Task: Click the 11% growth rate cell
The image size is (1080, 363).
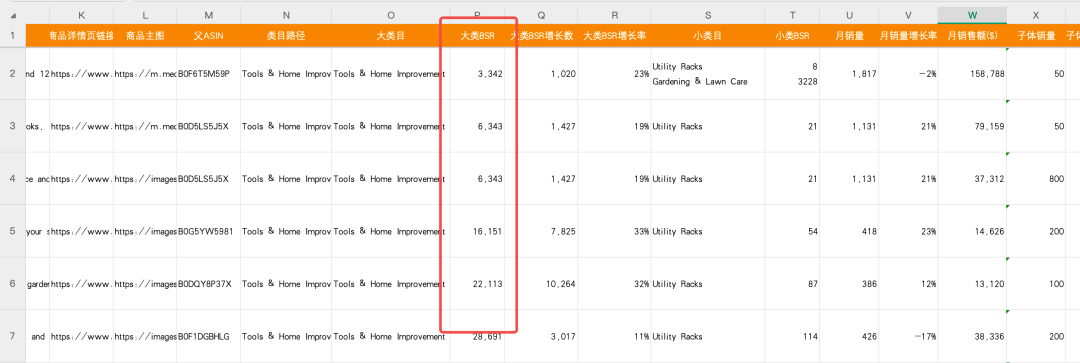Action: click(x=614, y=336)
